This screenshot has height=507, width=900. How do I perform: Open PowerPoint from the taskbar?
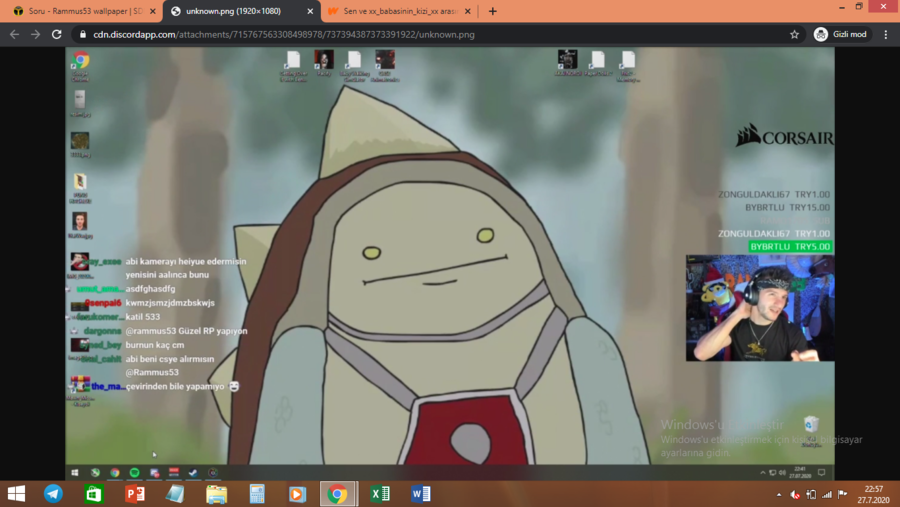tap(135, 494)
